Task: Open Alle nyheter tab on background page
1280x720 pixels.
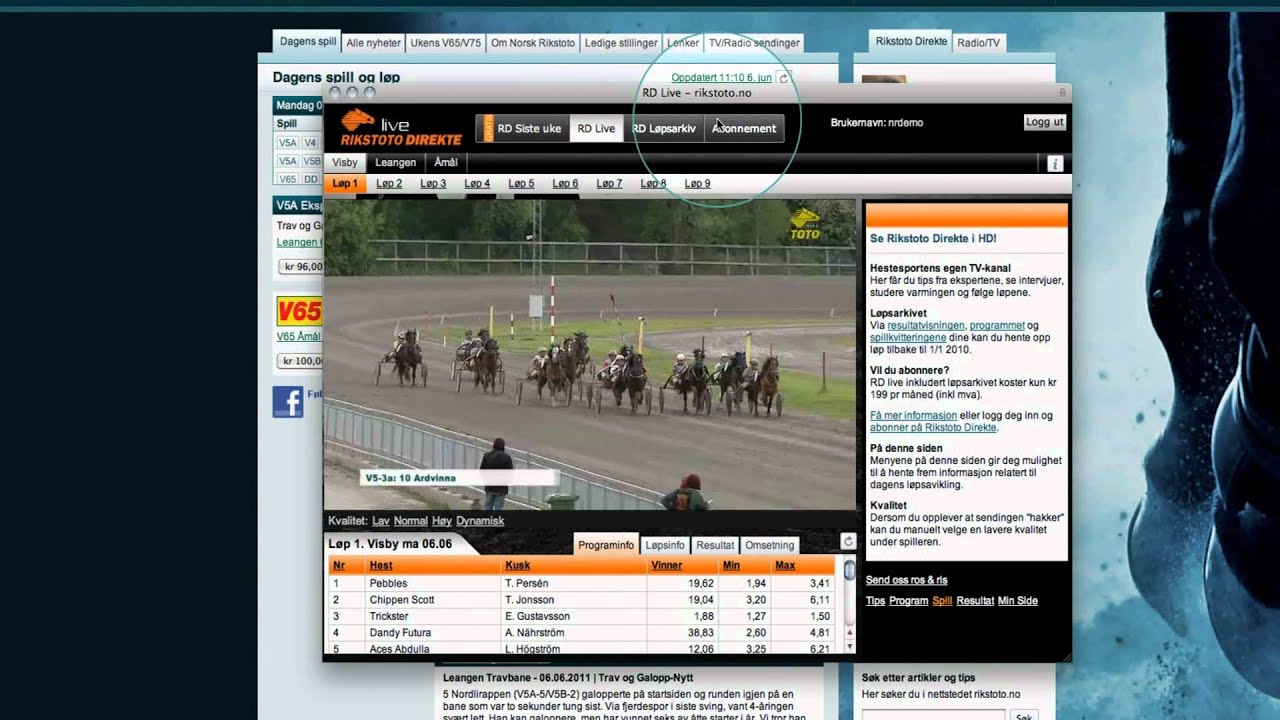Action: pos(373,43)
